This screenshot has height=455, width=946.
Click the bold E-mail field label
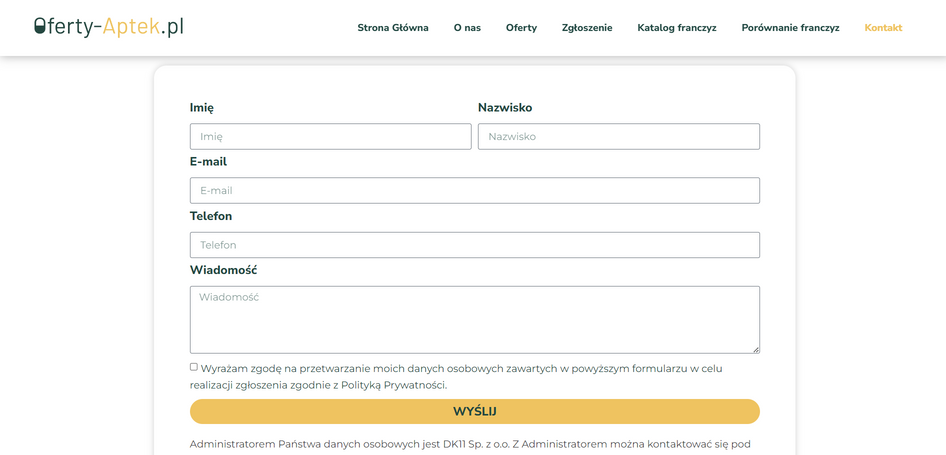click(x=208, y=162)
